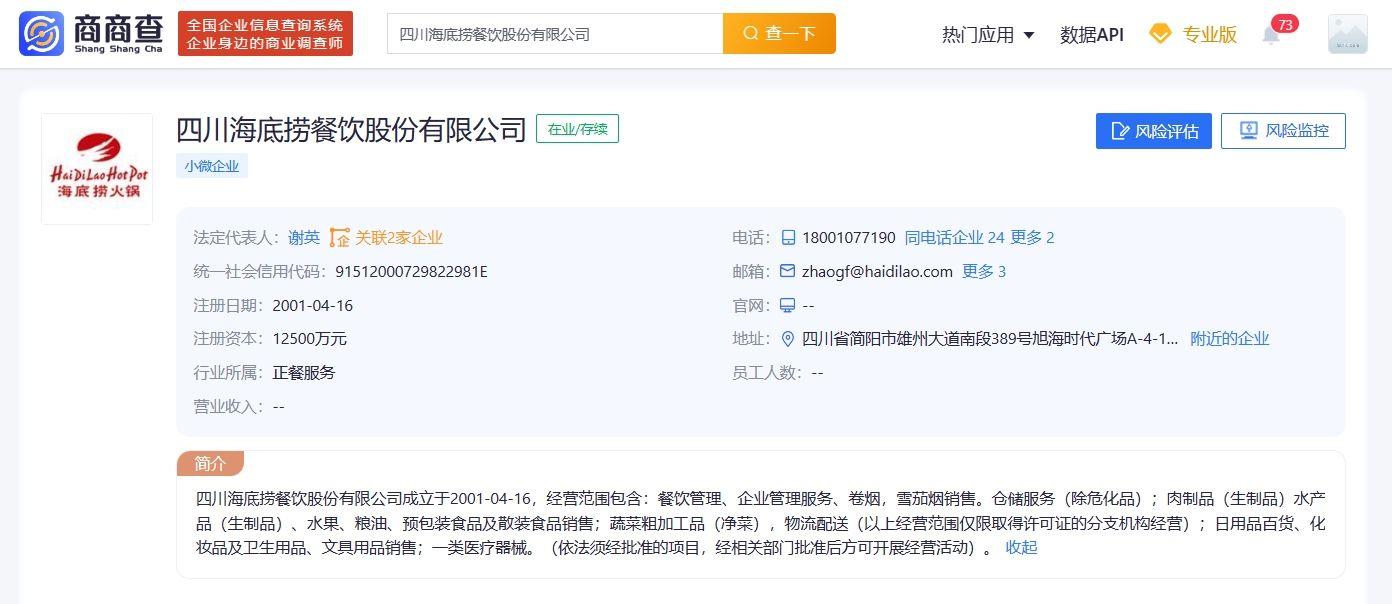
Task: Click the company name search input field
Action: 555,33
